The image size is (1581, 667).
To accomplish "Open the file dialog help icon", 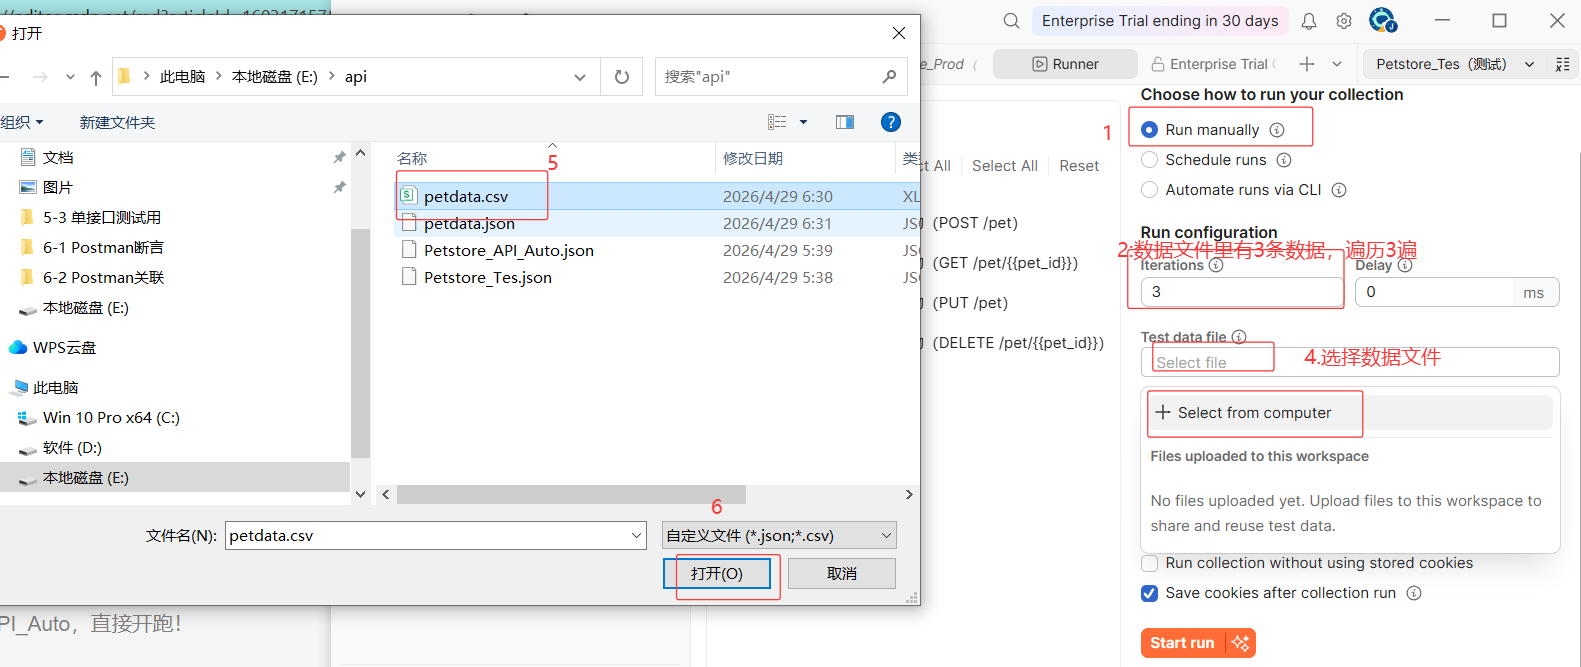I will click(x=891, y=122).
